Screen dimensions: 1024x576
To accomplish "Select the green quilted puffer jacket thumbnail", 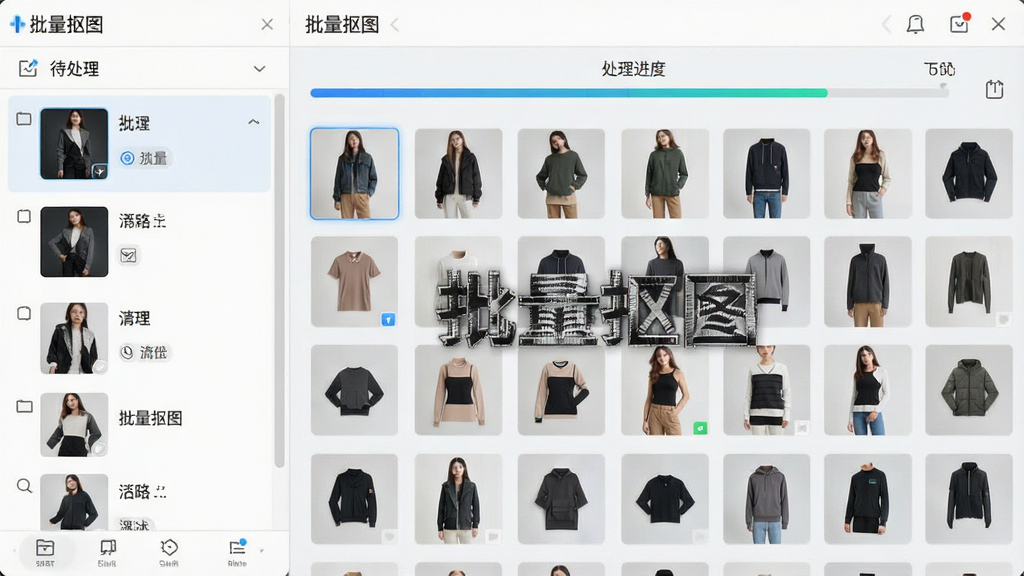I will click(x=968, y=391).
